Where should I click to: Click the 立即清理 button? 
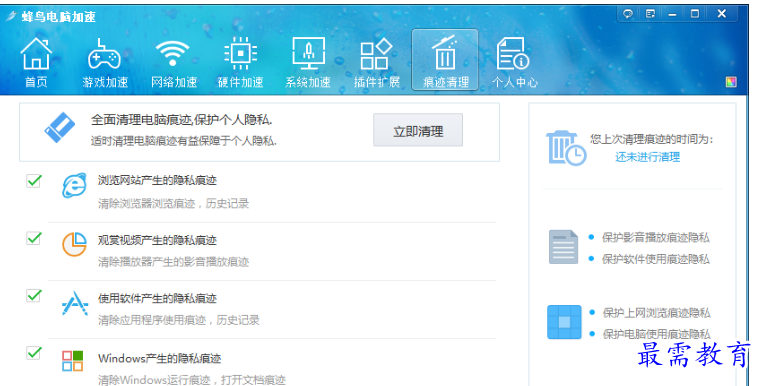(x=418, y=130)
